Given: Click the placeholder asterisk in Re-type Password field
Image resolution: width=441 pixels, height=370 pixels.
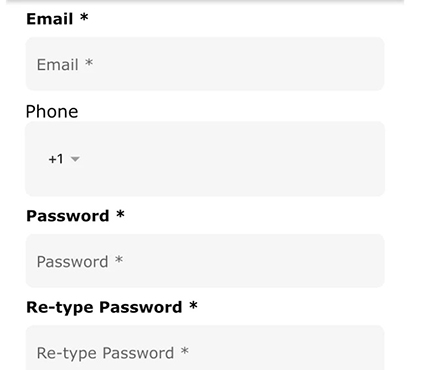Looking at the screenshot, I should click(x=185, y=351).
